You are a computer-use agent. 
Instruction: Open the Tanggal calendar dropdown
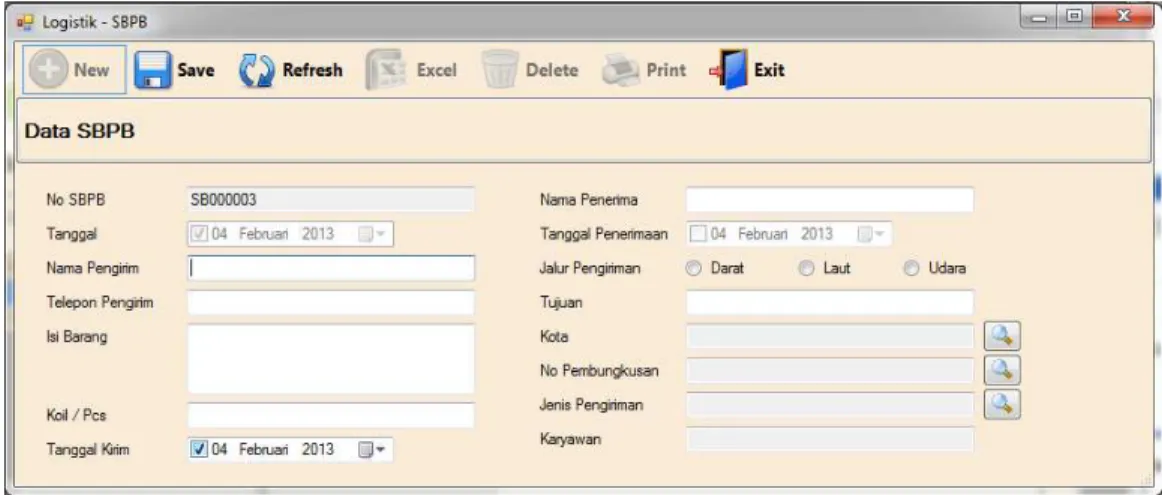[x=371, y=234]
